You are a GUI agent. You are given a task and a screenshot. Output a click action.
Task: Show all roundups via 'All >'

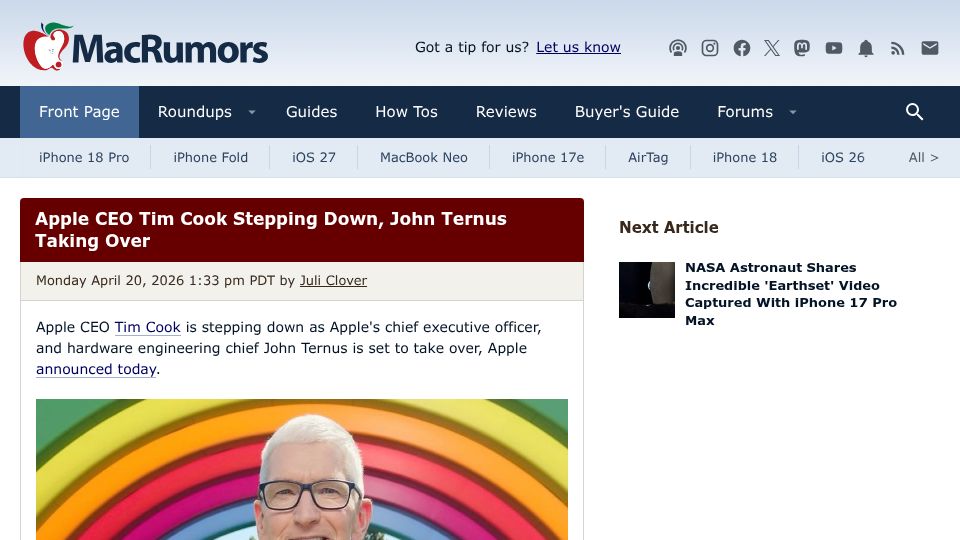point(923,158)
